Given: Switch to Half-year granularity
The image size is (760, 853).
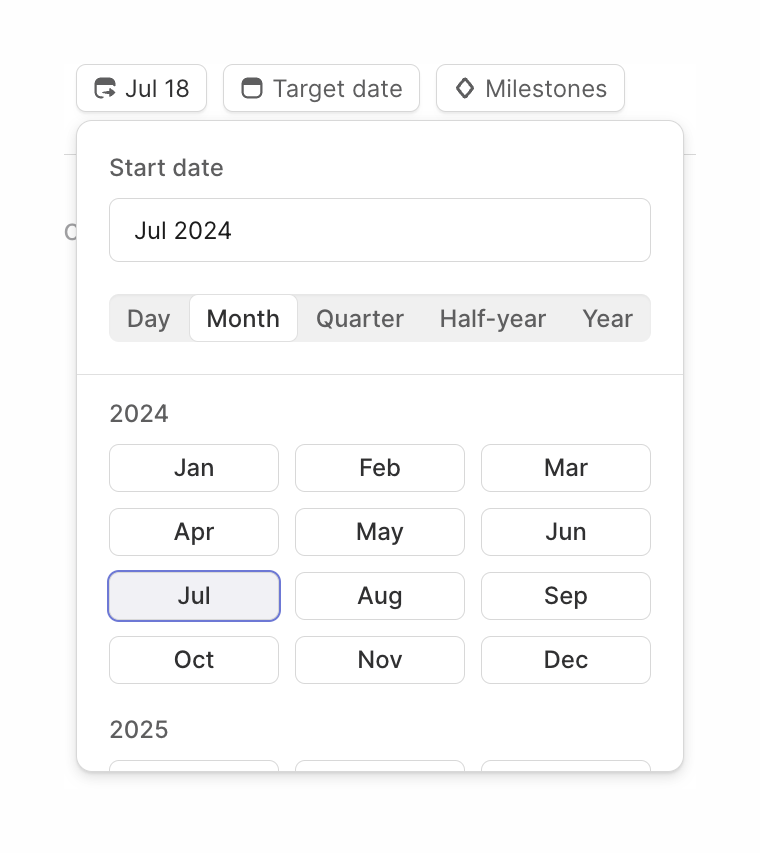Looking at the screenshot, I should pos(492,318).
